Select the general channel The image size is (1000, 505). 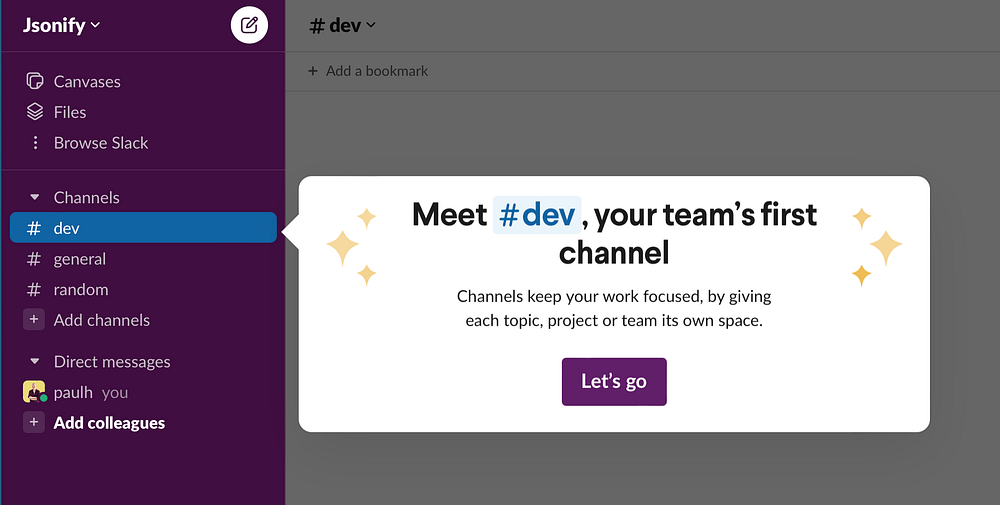(x=80, y=259)
